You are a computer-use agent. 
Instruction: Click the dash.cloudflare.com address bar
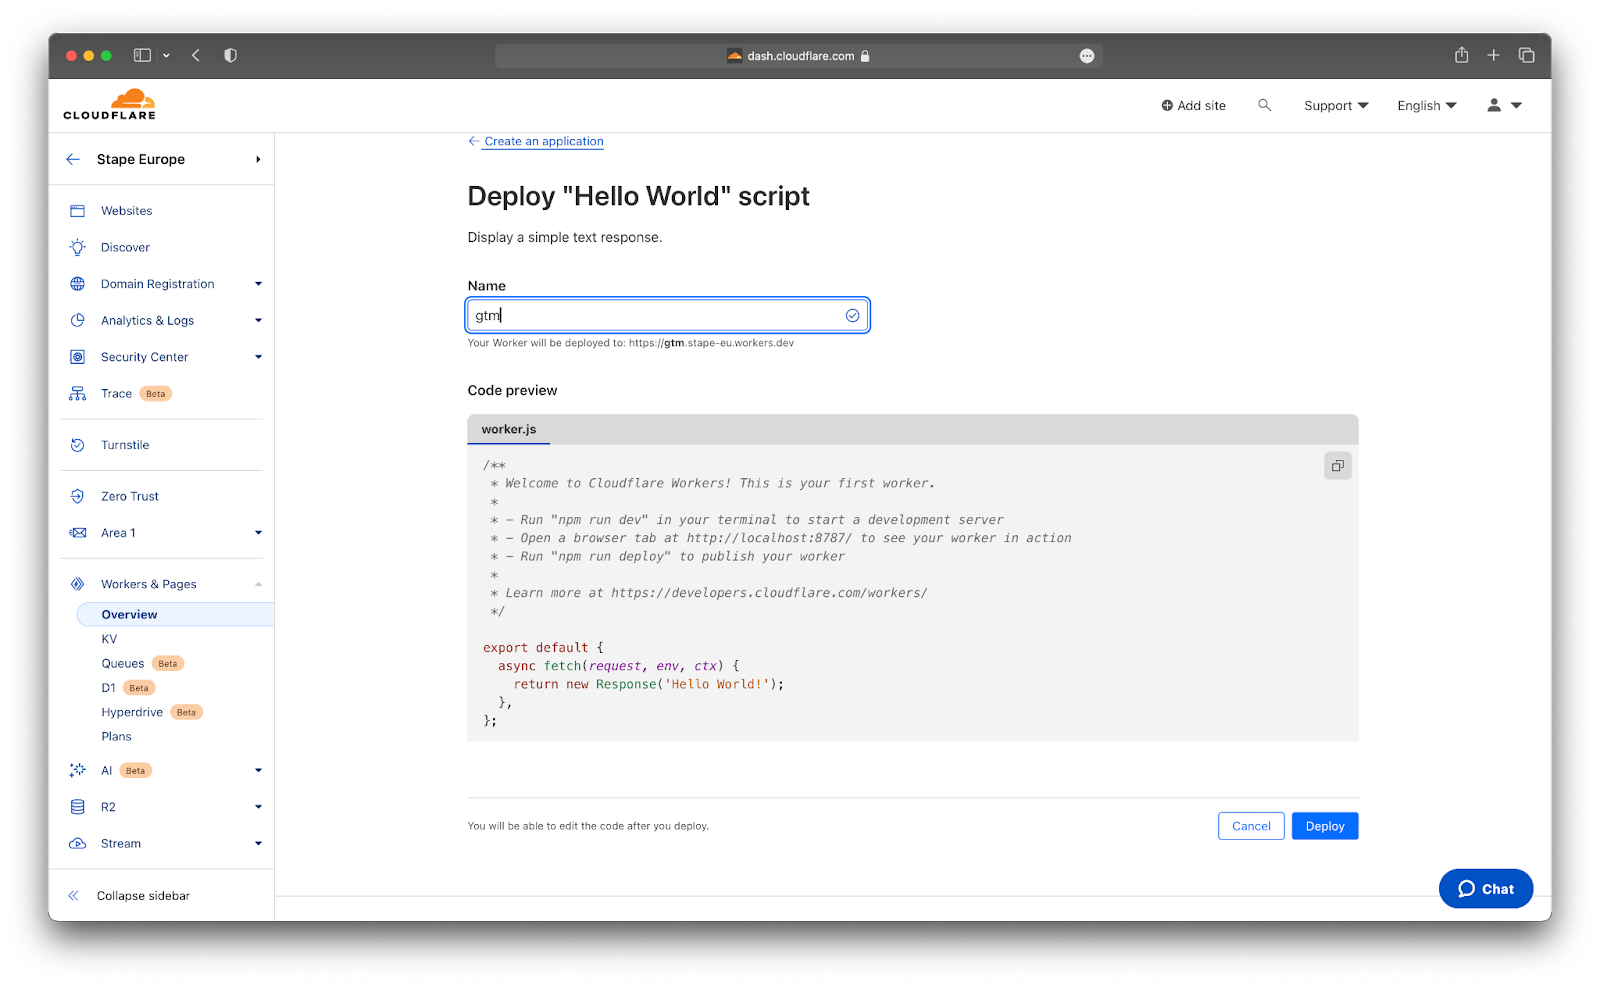[x=798, y=56]
